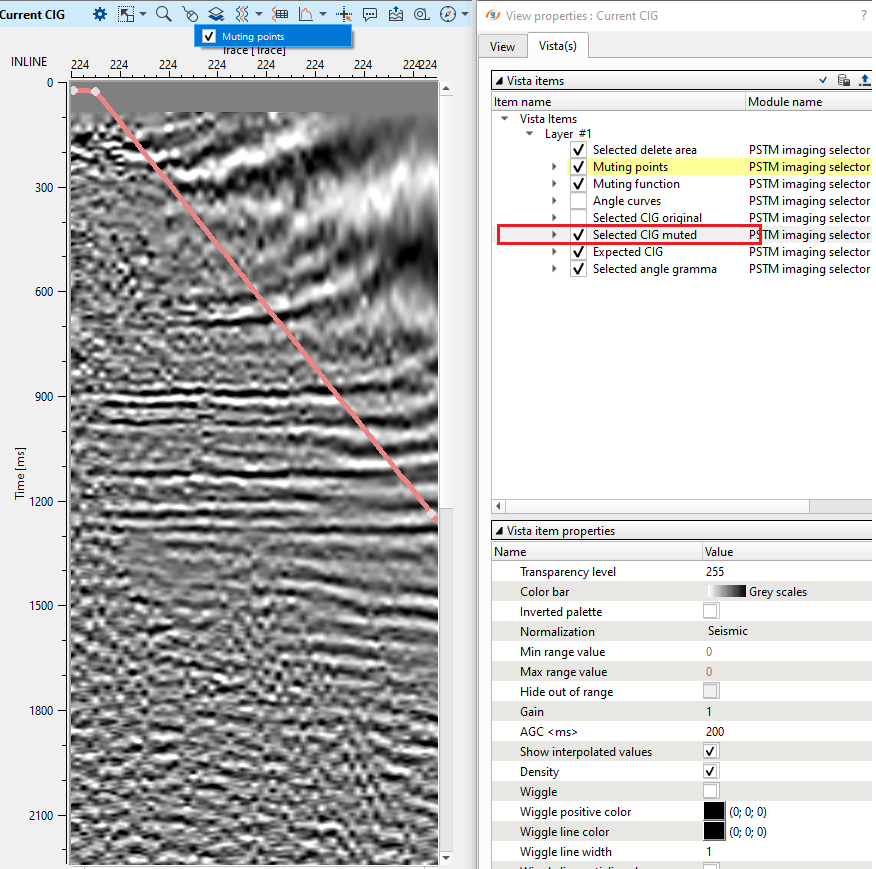
Task: Enable the Angle curves checkbox
Action: point(578,201)
